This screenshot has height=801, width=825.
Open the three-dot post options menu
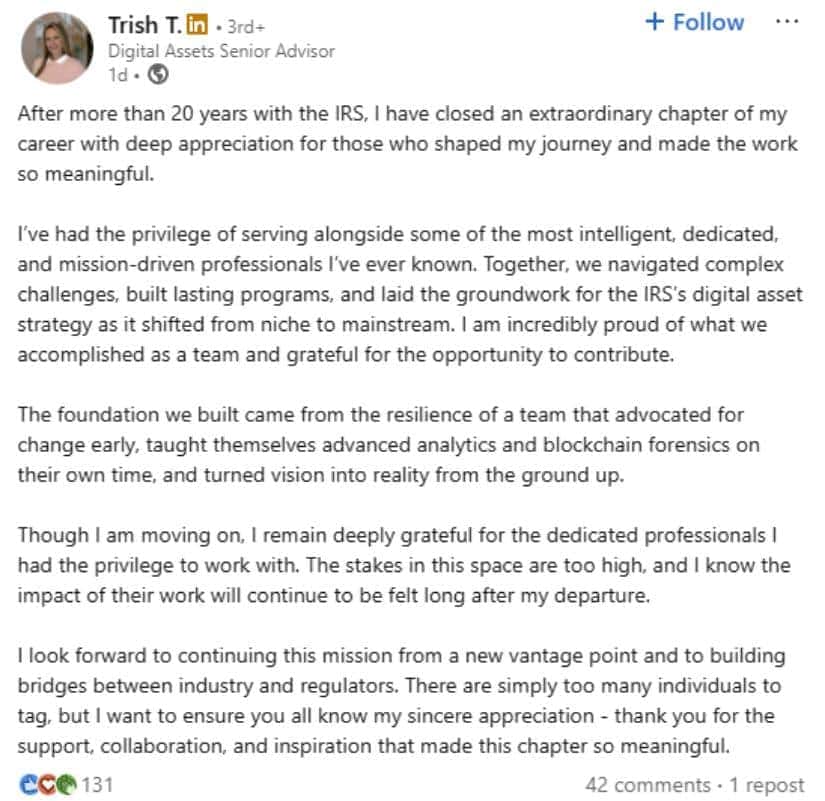(787, 22)
